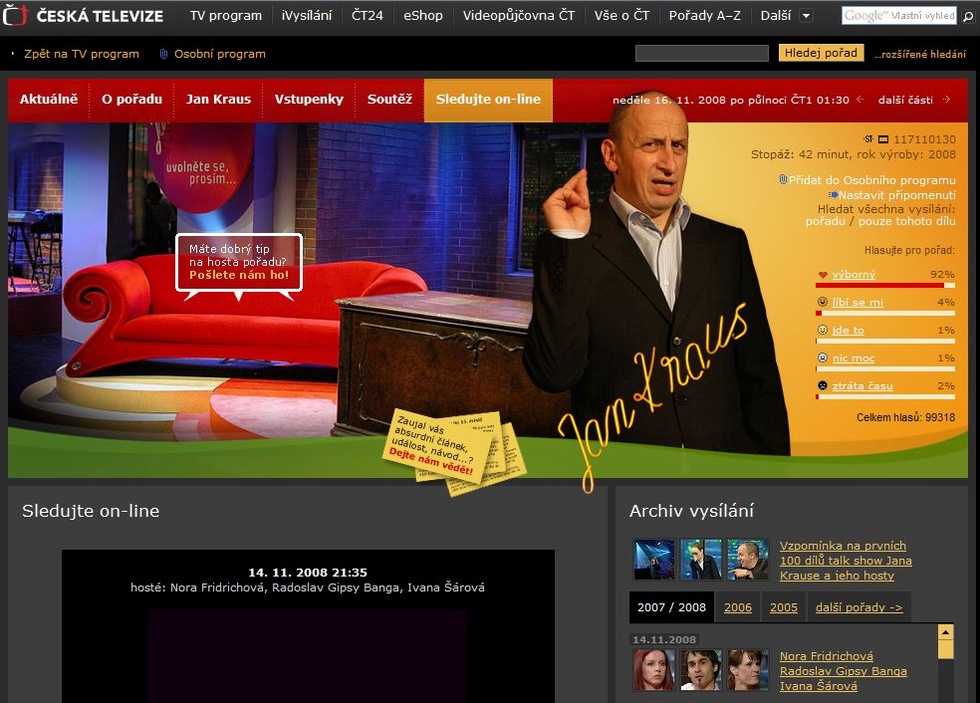Switch to the O pořadu tab
980x703 pixels.
132,99
